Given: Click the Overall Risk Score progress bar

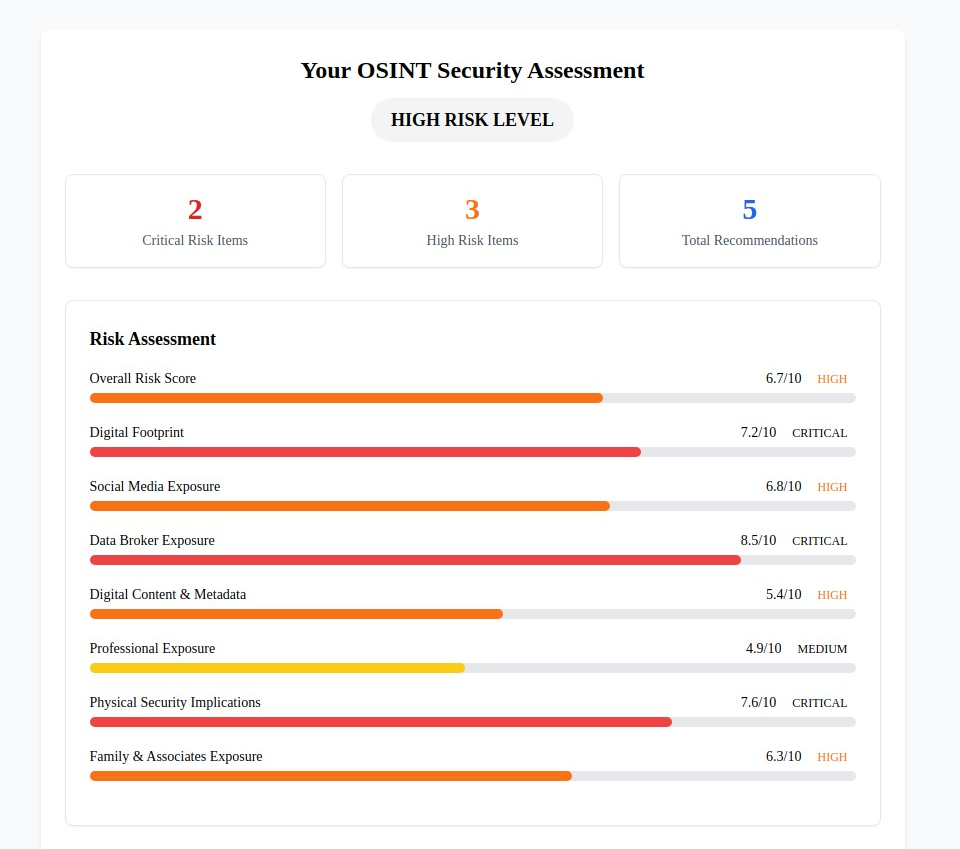Looking at the screenshot, I should click(346, 398).
